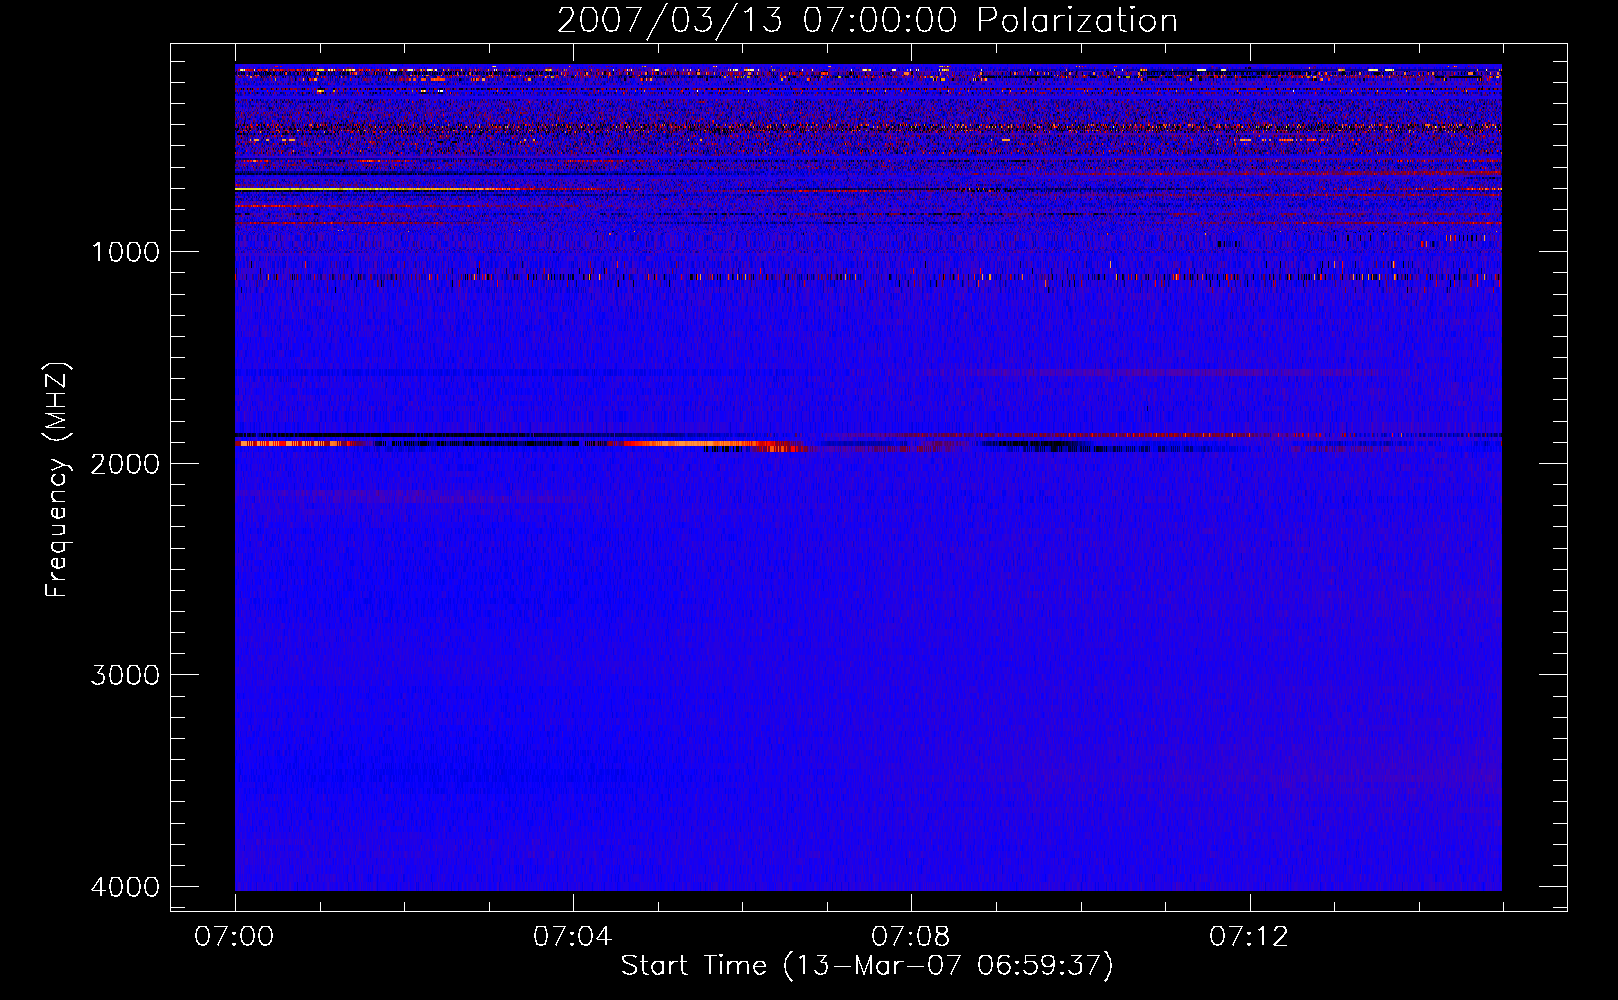Click the 4000 frequency tick label
Screen dimensions: 1618x1000
pyautogui.click(x=125, y=887)
